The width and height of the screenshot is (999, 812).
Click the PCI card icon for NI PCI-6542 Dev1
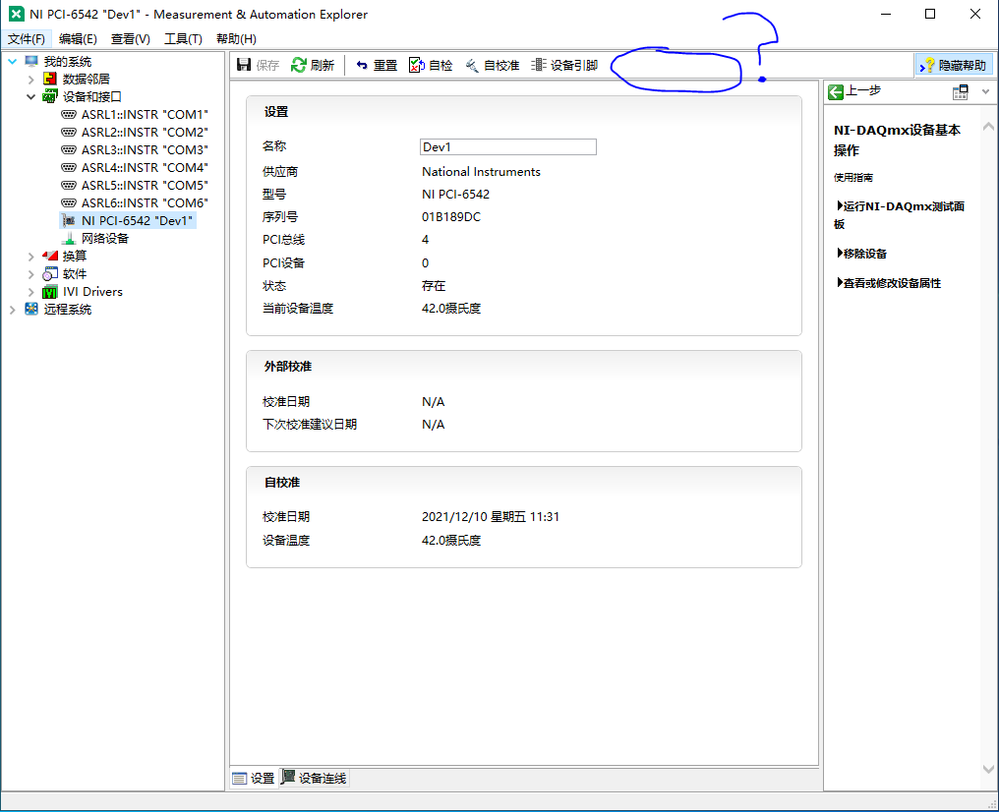pos(69,221)
